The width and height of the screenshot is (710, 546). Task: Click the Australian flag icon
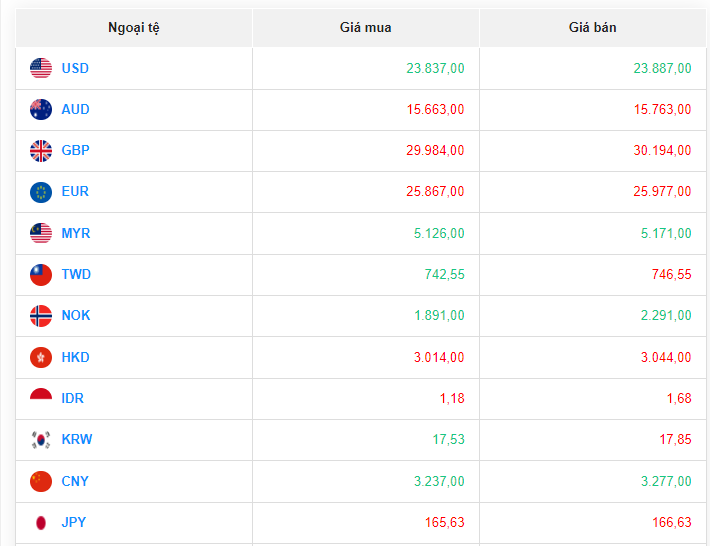(41, 109)
